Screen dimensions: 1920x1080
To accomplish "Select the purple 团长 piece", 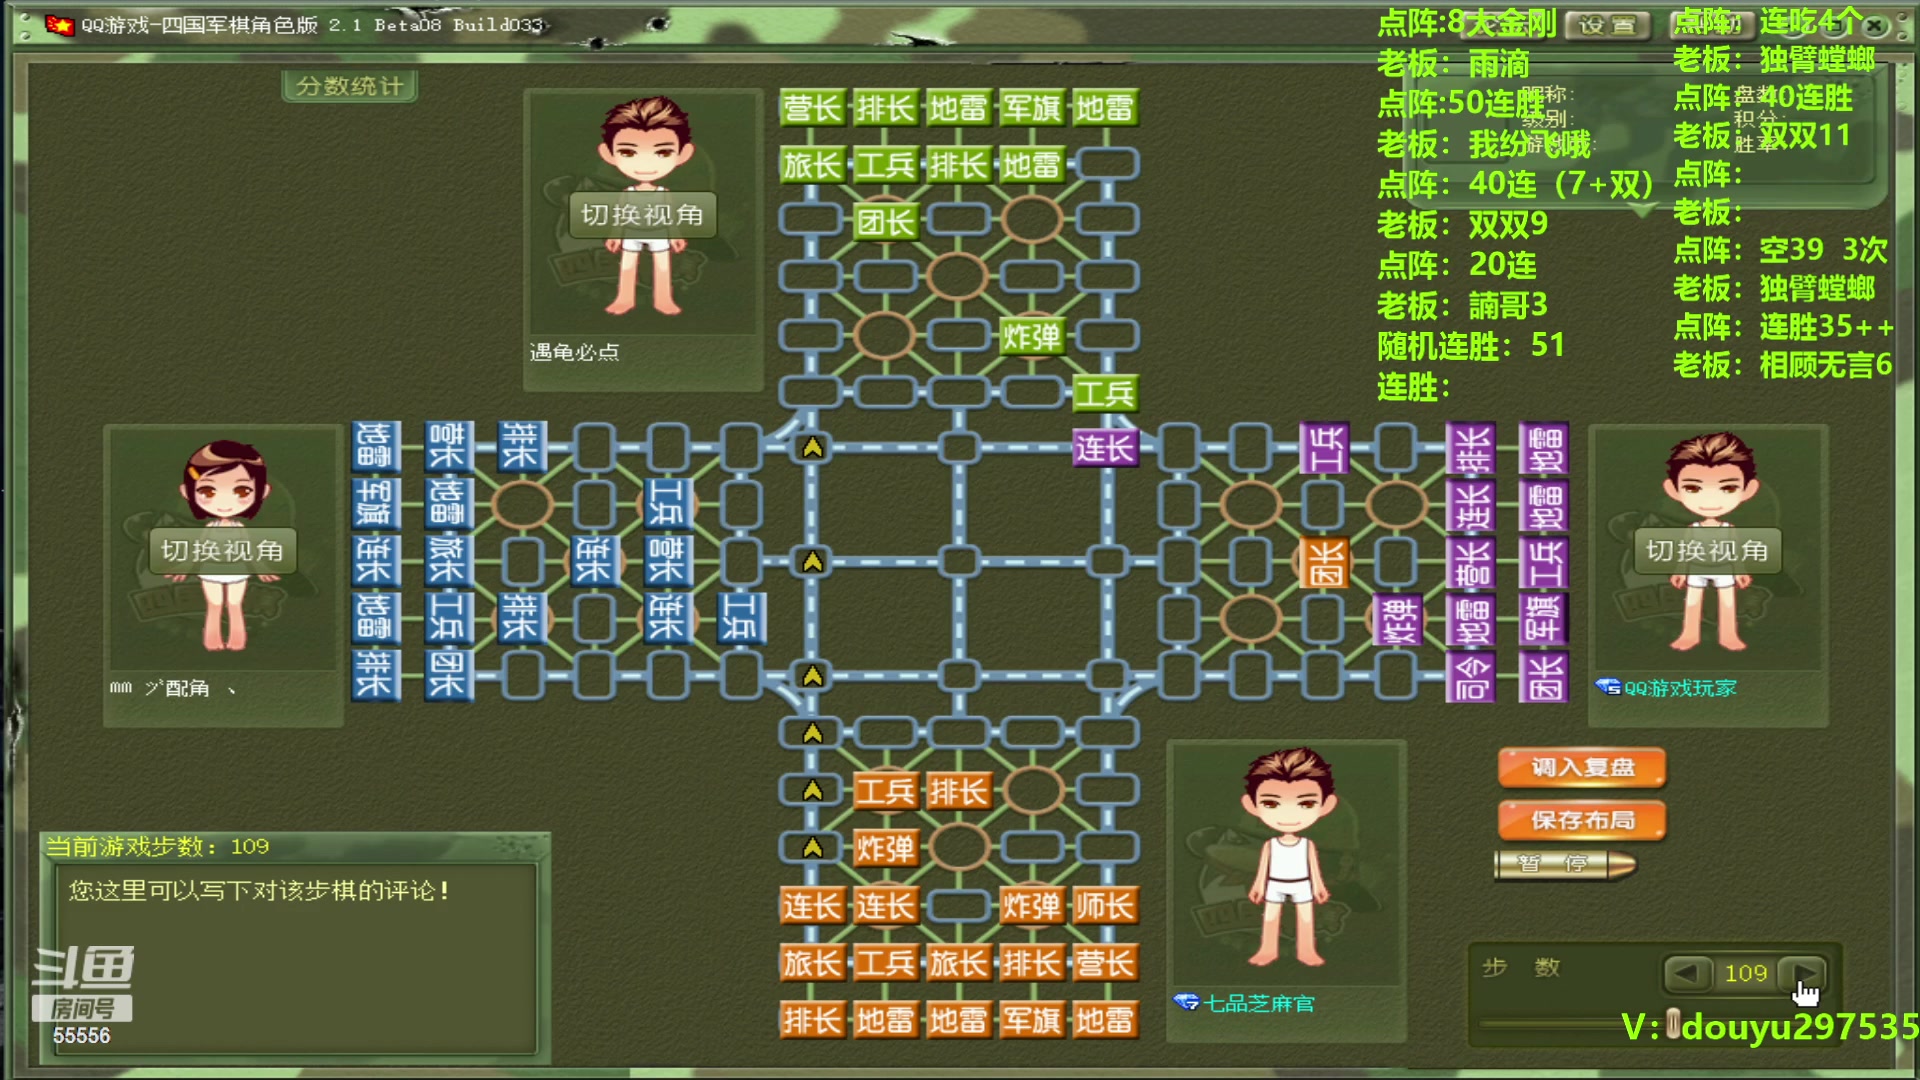I will click(x=1544, y=677).
